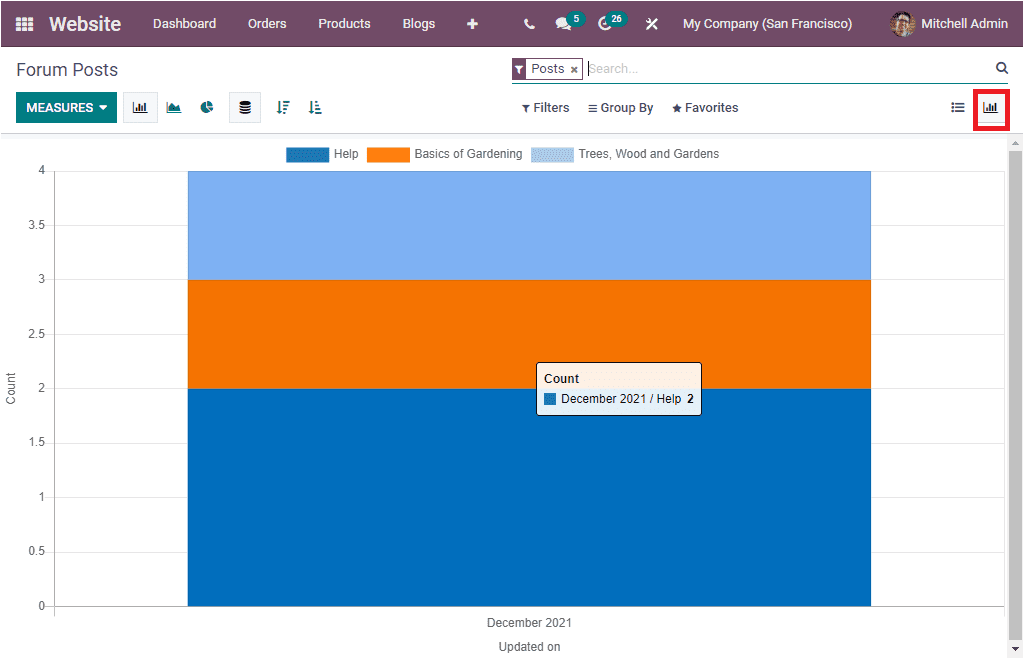The width and height of the screenshot is (1024, 659).
Task: Switch chart to line chart view
Action: point(173,107)
